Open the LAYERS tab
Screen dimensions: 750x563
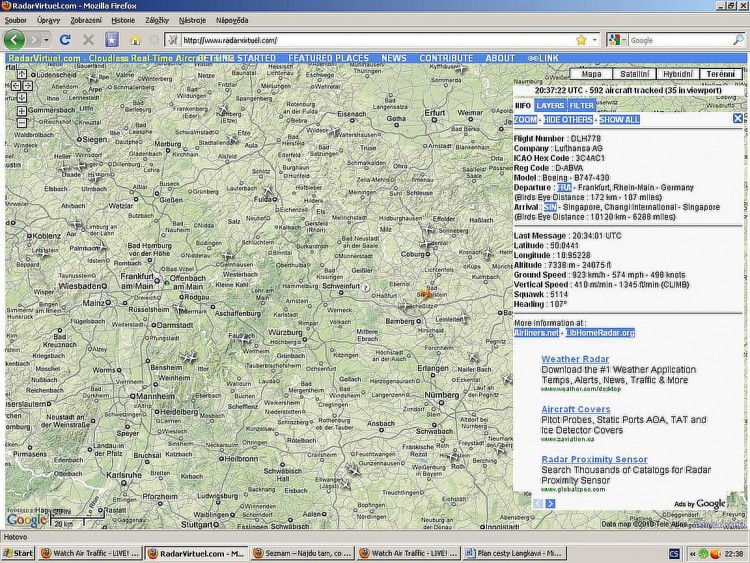click(x=550, y=105)
